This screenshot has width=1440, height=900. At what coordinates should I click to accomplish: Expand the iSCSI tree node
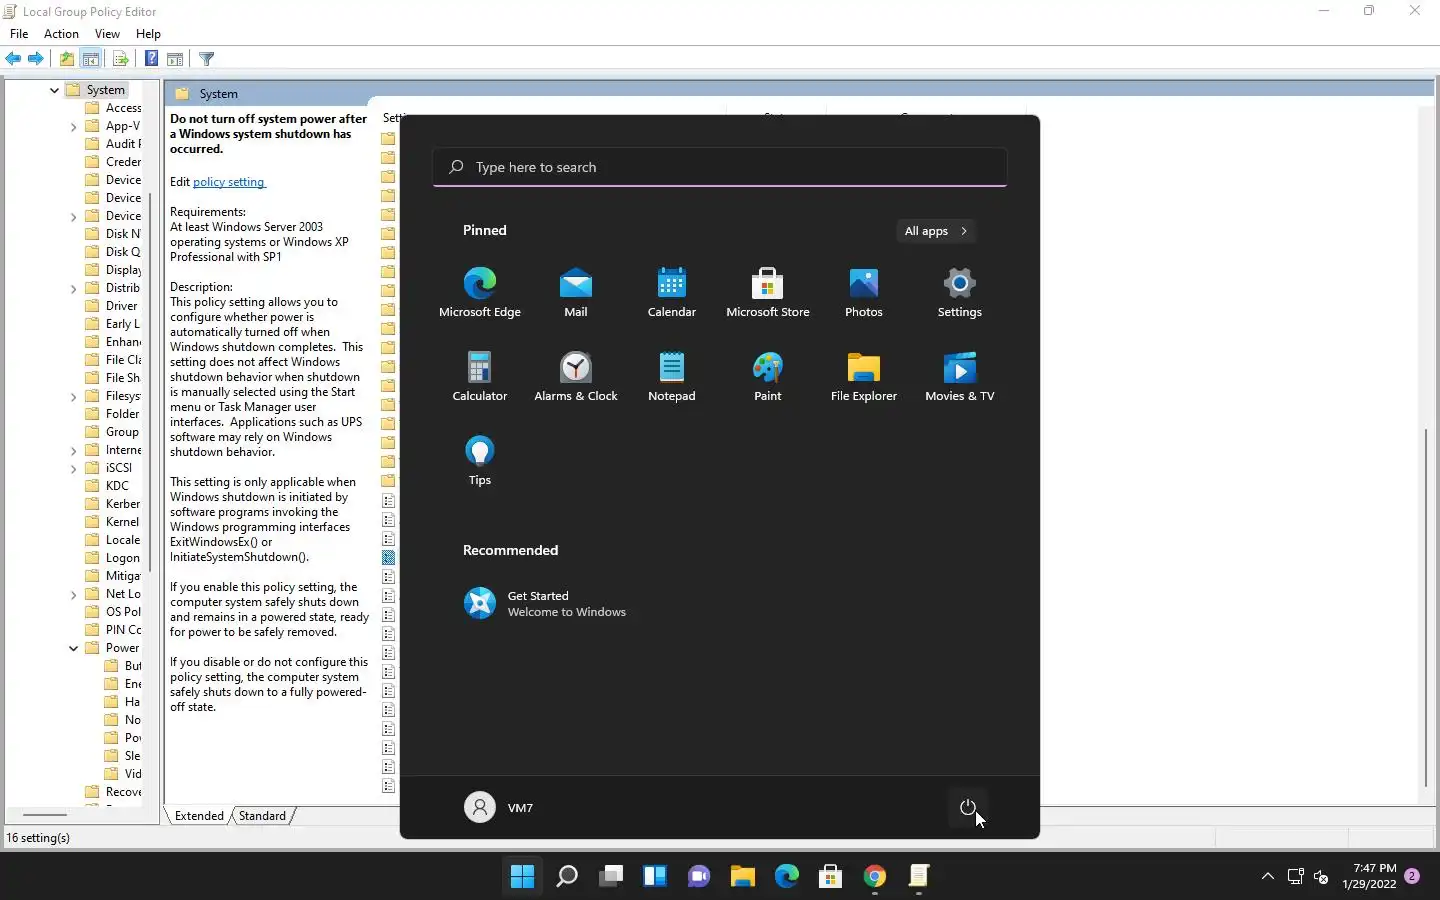[x=73, y=469]
